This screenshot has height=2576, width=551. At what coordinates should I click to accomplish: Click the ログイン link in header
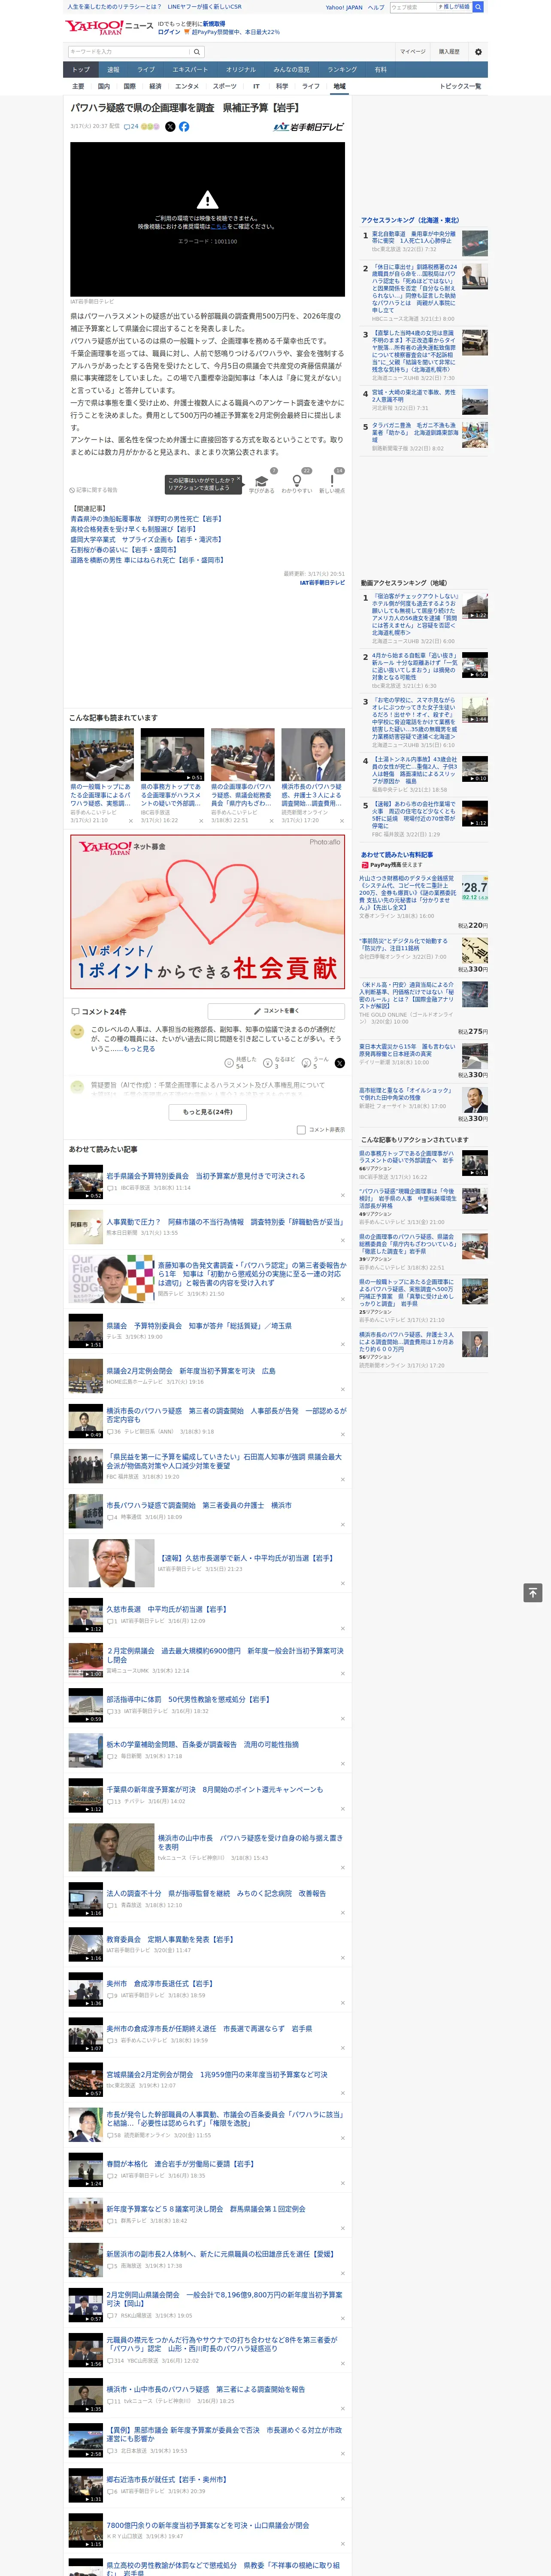[169, 32]
